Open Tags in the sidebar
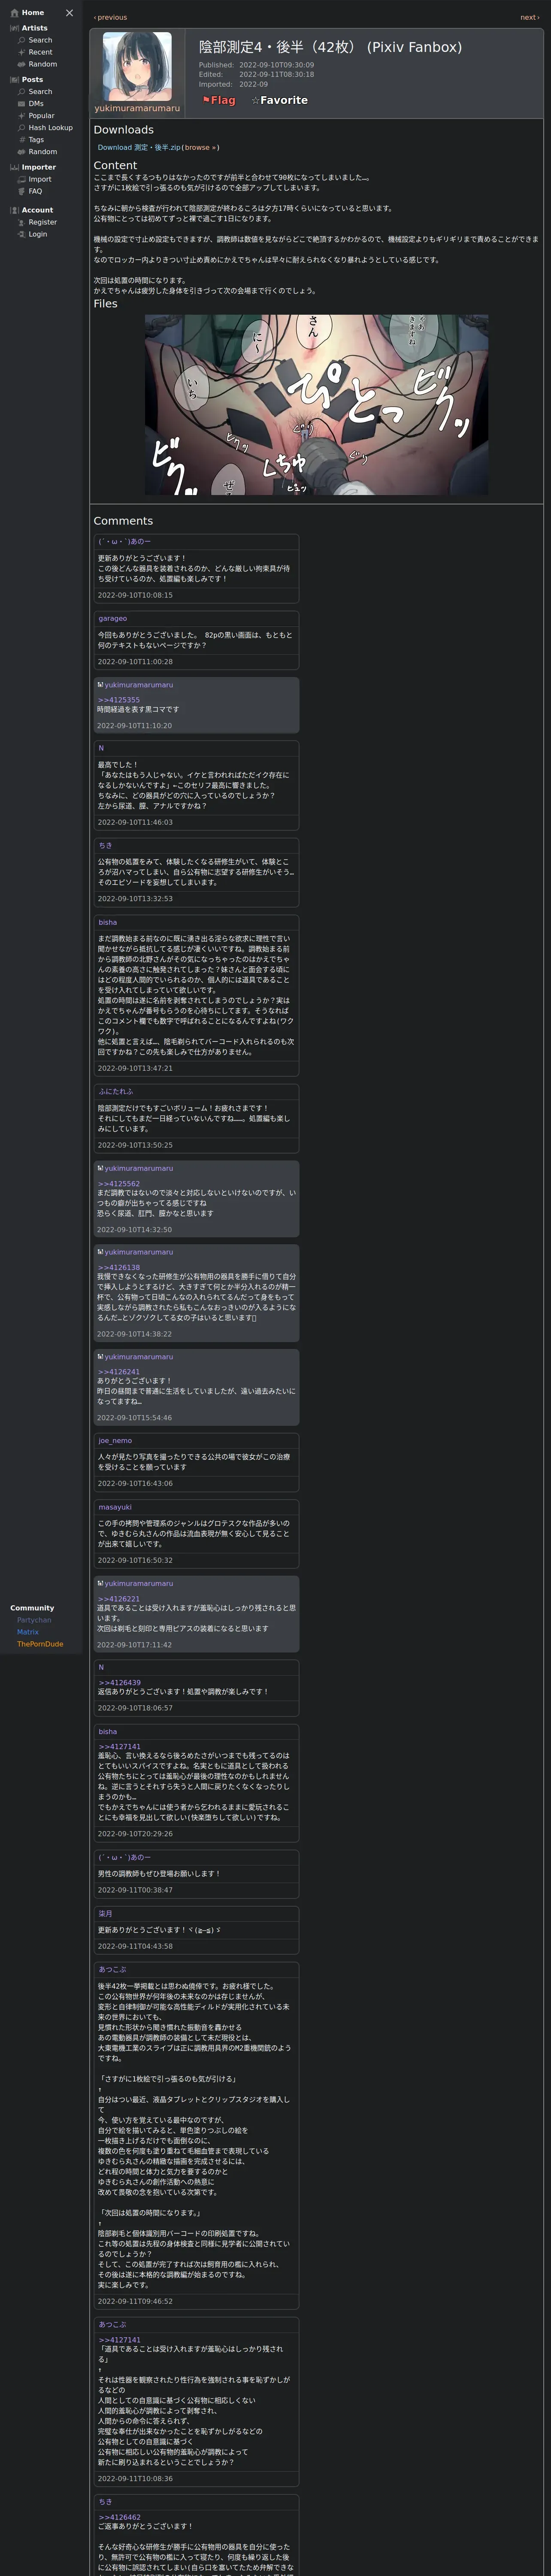 pos(36,140)
